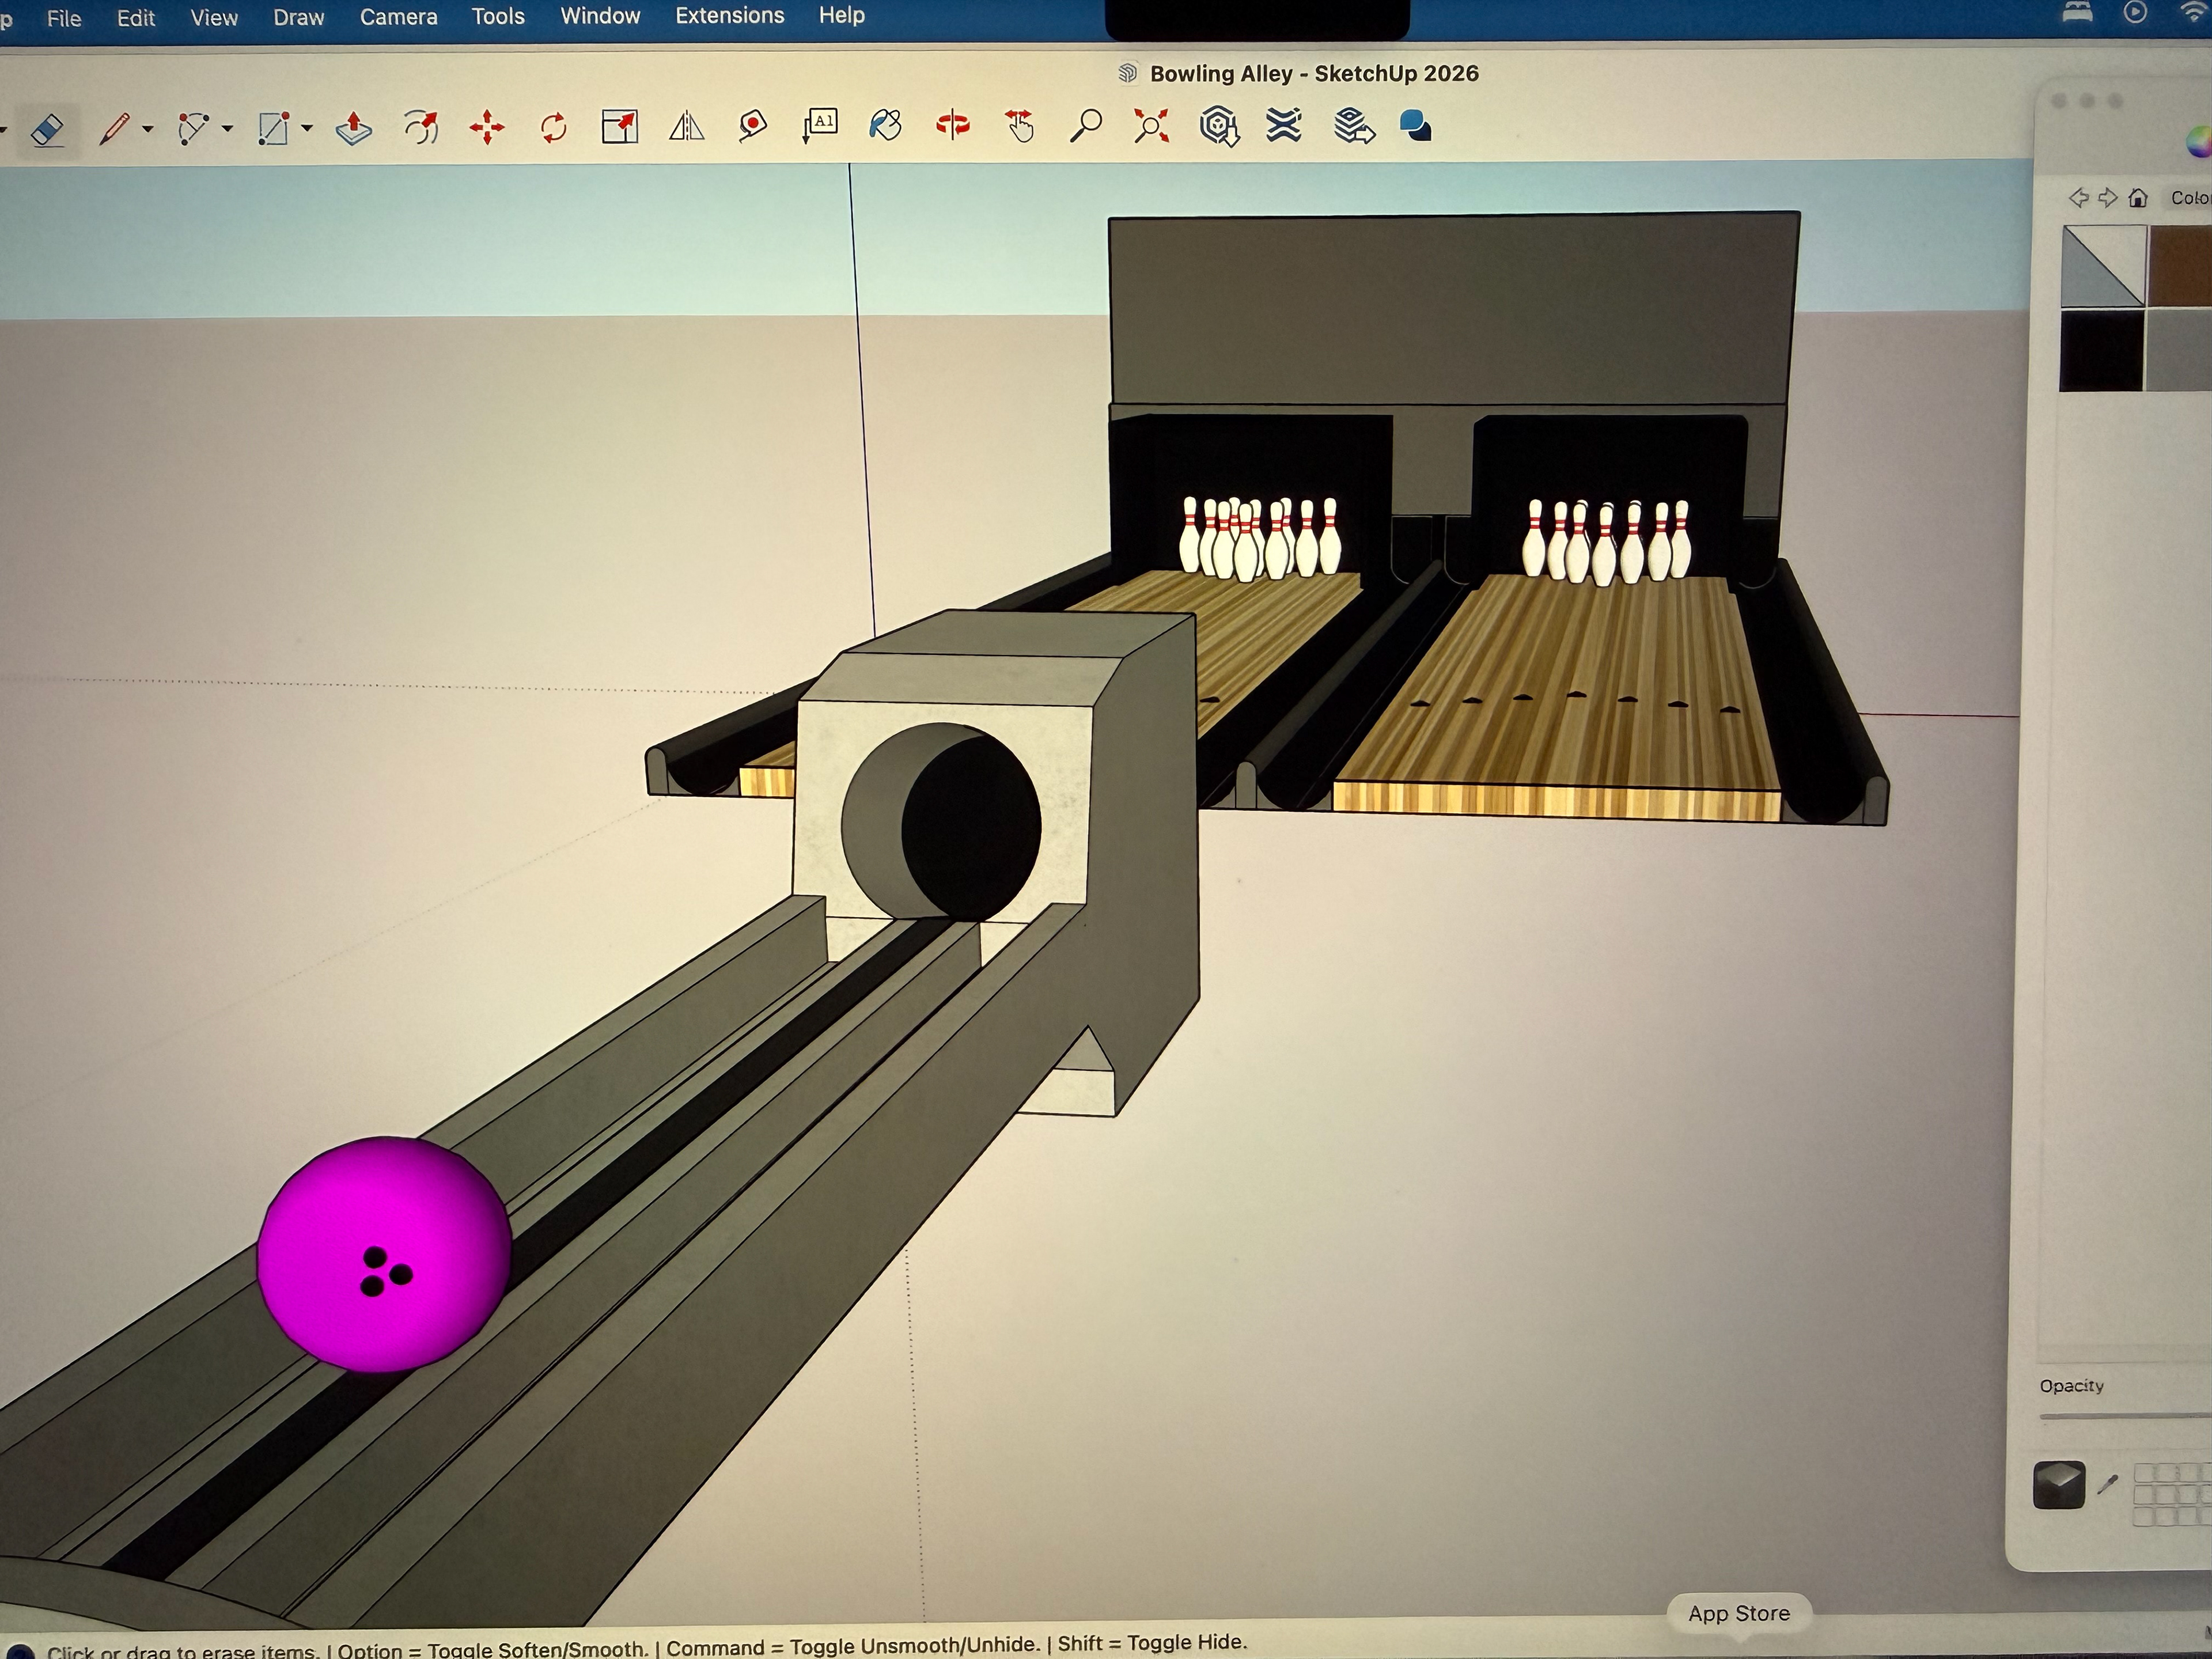Select the Paint Bucket tool

[885, 126]
